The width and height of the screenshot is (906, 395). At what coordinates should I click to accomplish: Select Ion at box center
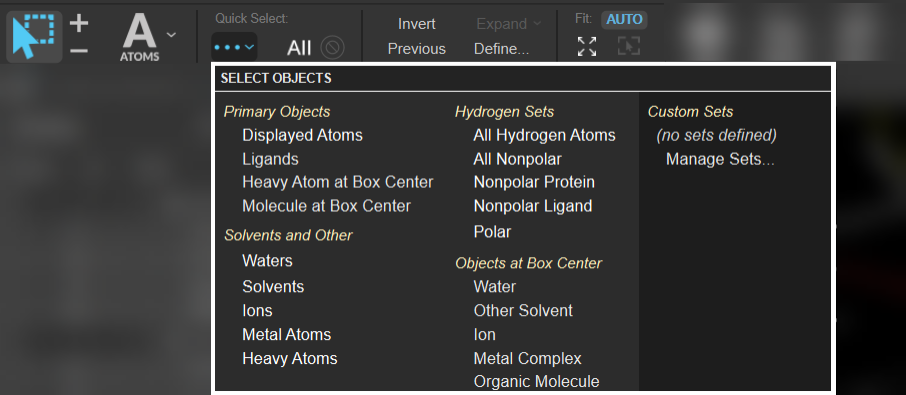484,334
